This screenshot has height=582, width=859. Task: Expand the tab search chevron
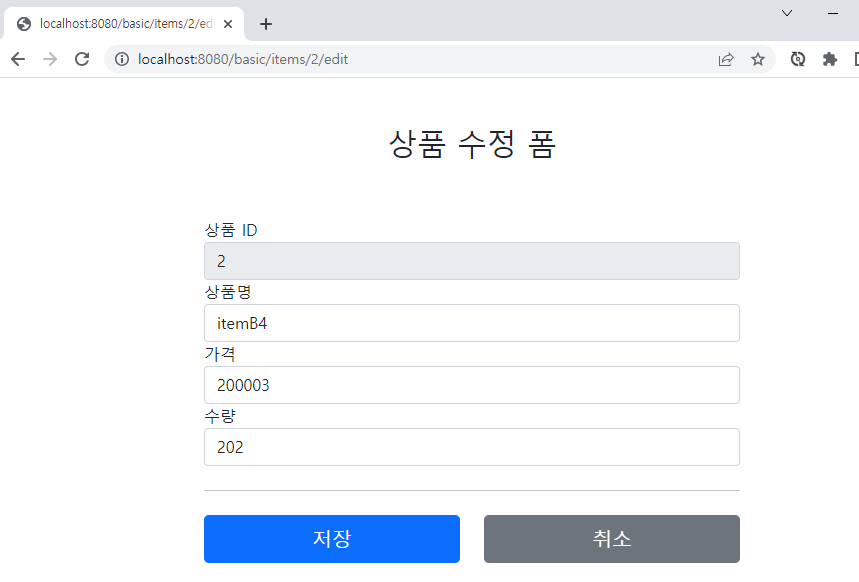tap(787, 13)
